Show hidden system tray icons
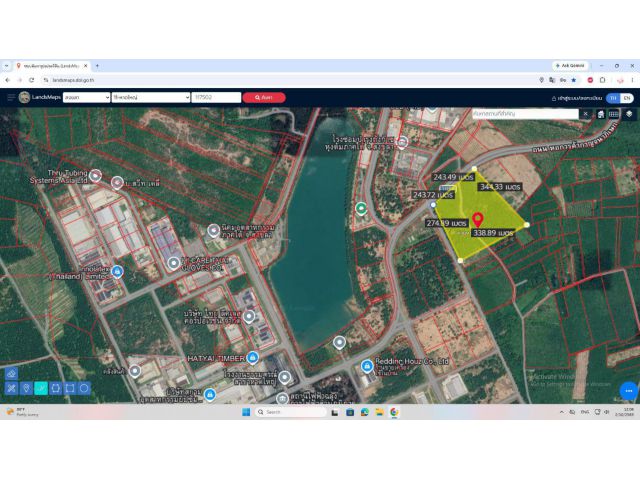Viewport: 640px width, 480px height. point(562,412)
